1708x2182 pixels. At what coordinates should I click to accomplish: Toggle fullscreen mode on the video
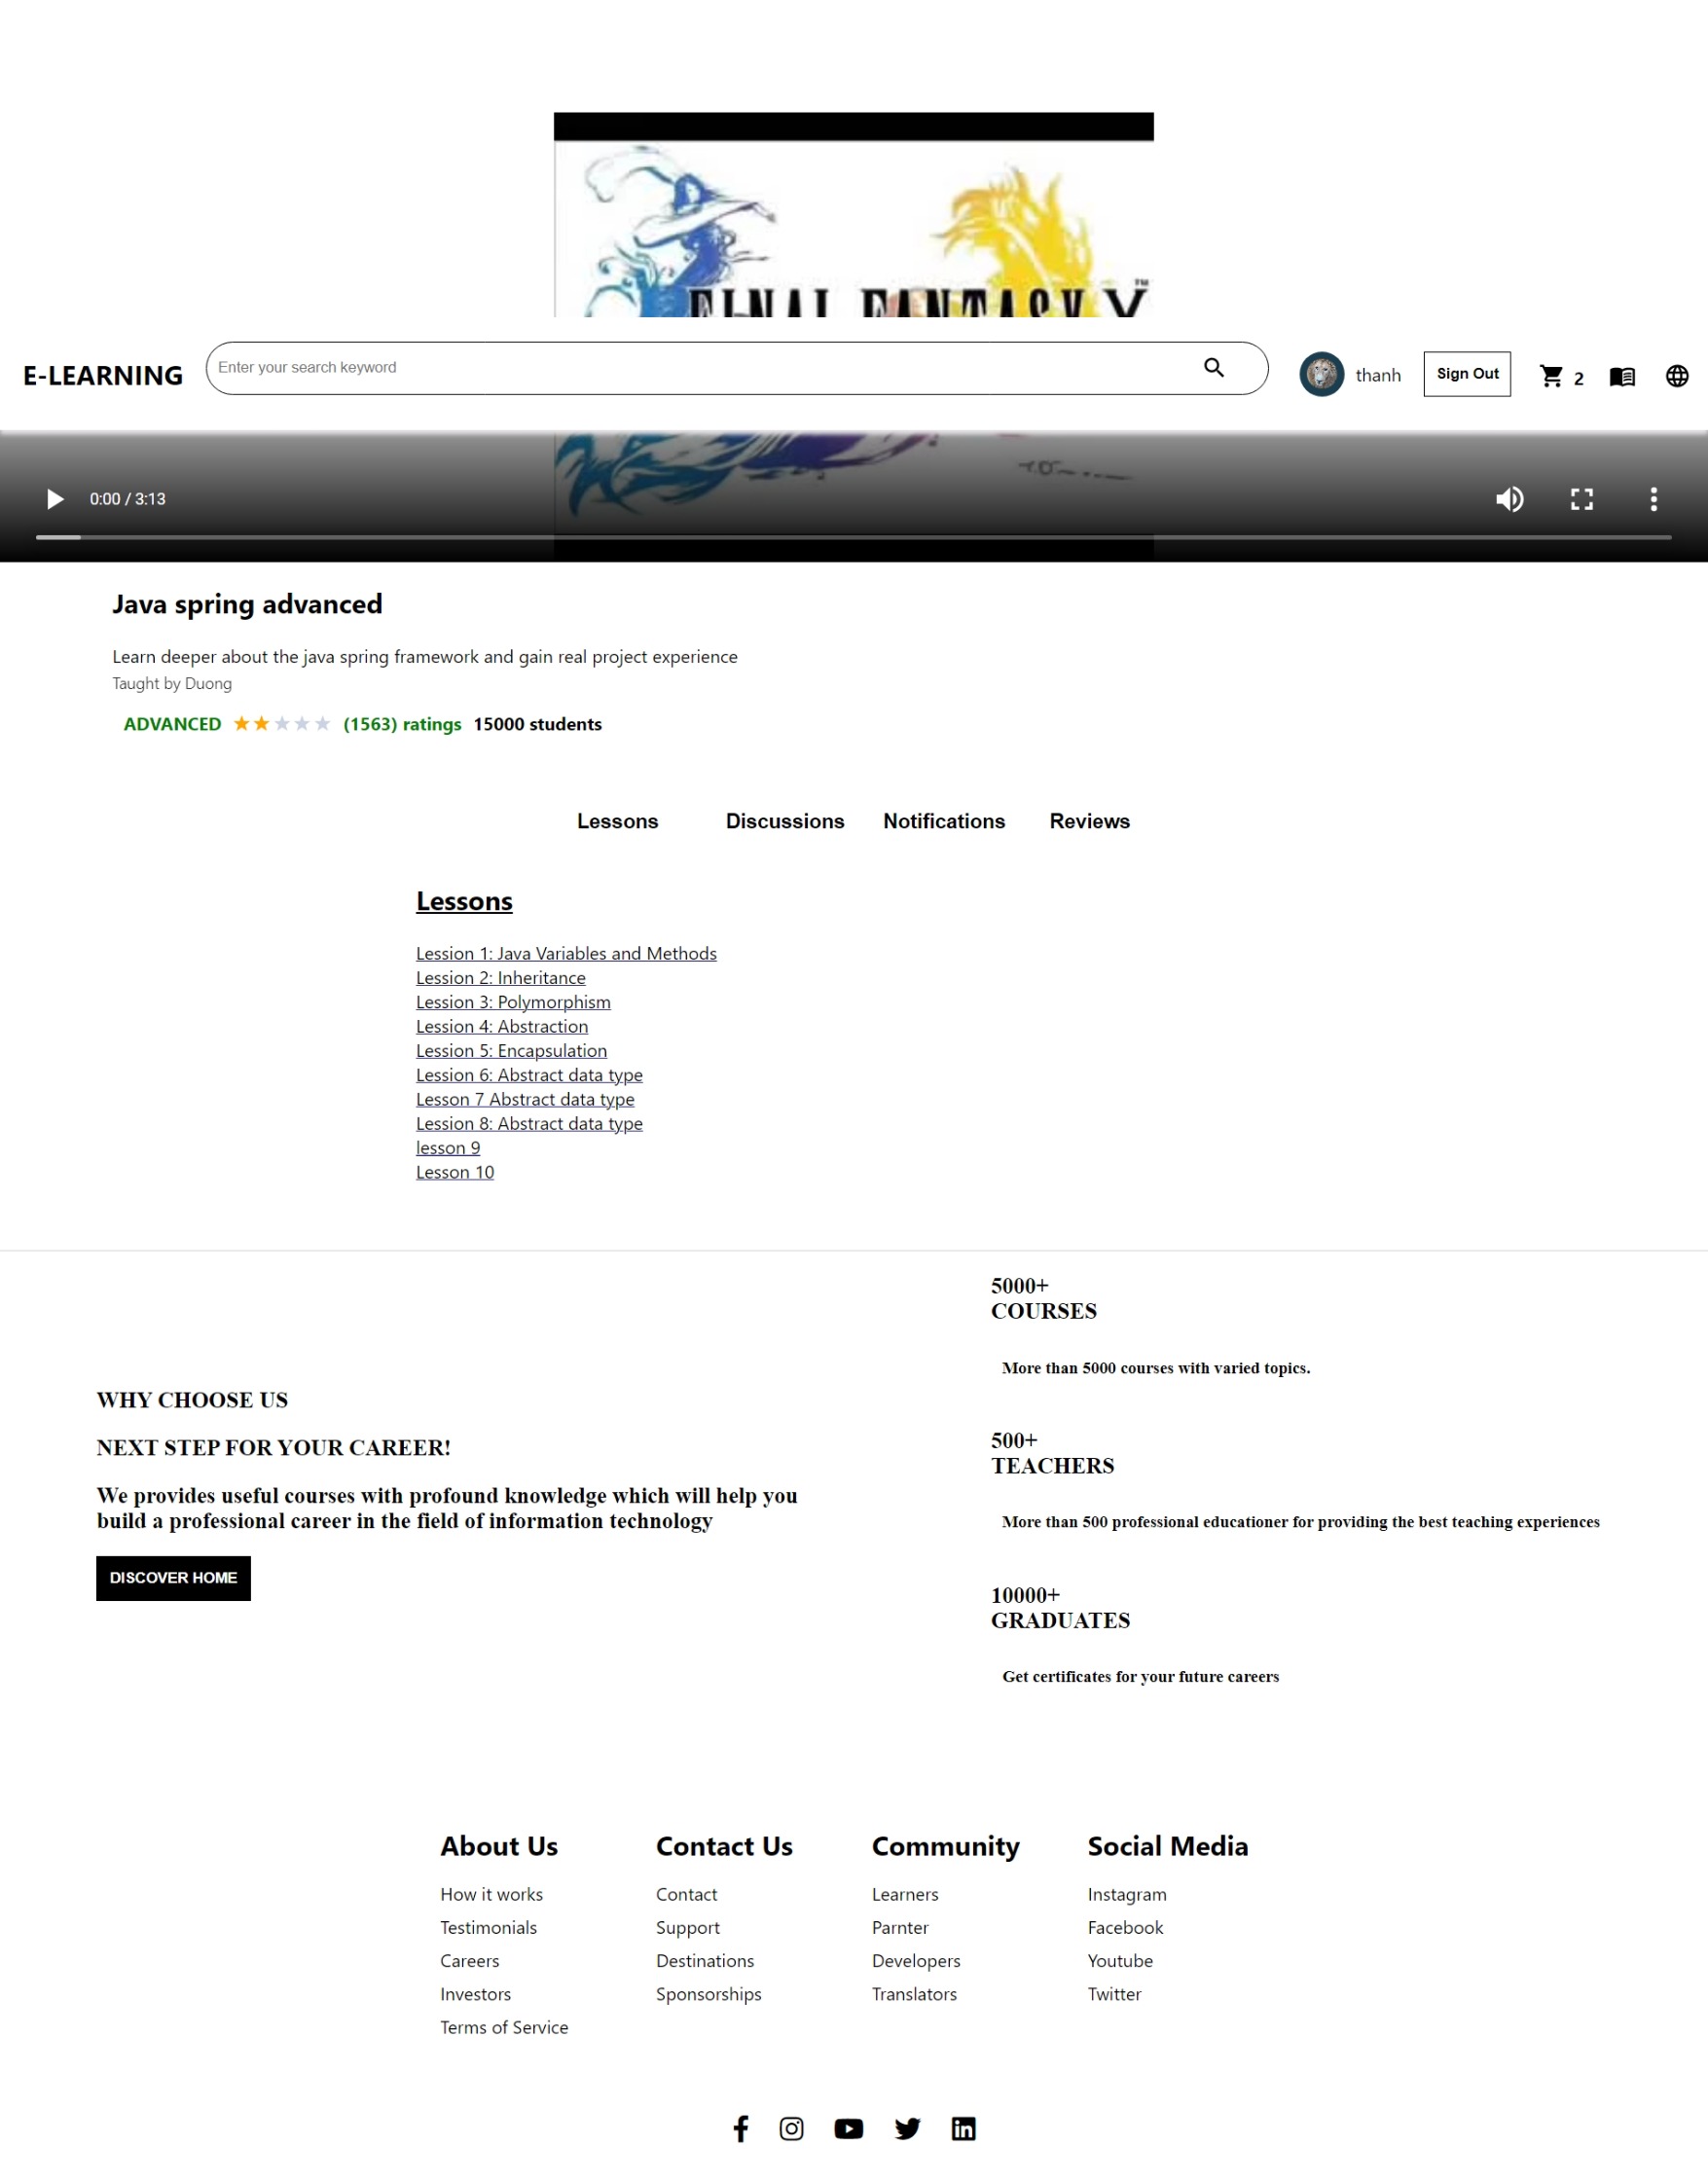click(1582, 499)
